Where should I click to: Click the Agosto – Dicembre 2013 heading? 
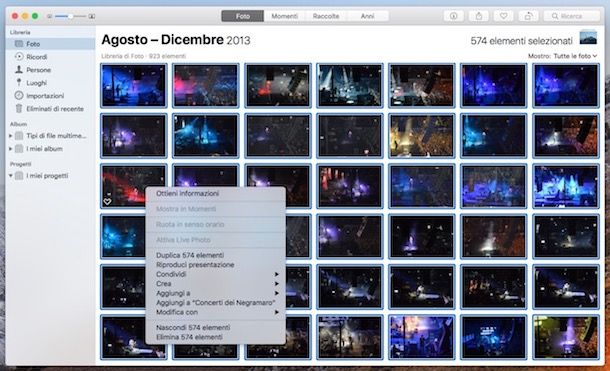pyautogui.click(x=176, y=40)
